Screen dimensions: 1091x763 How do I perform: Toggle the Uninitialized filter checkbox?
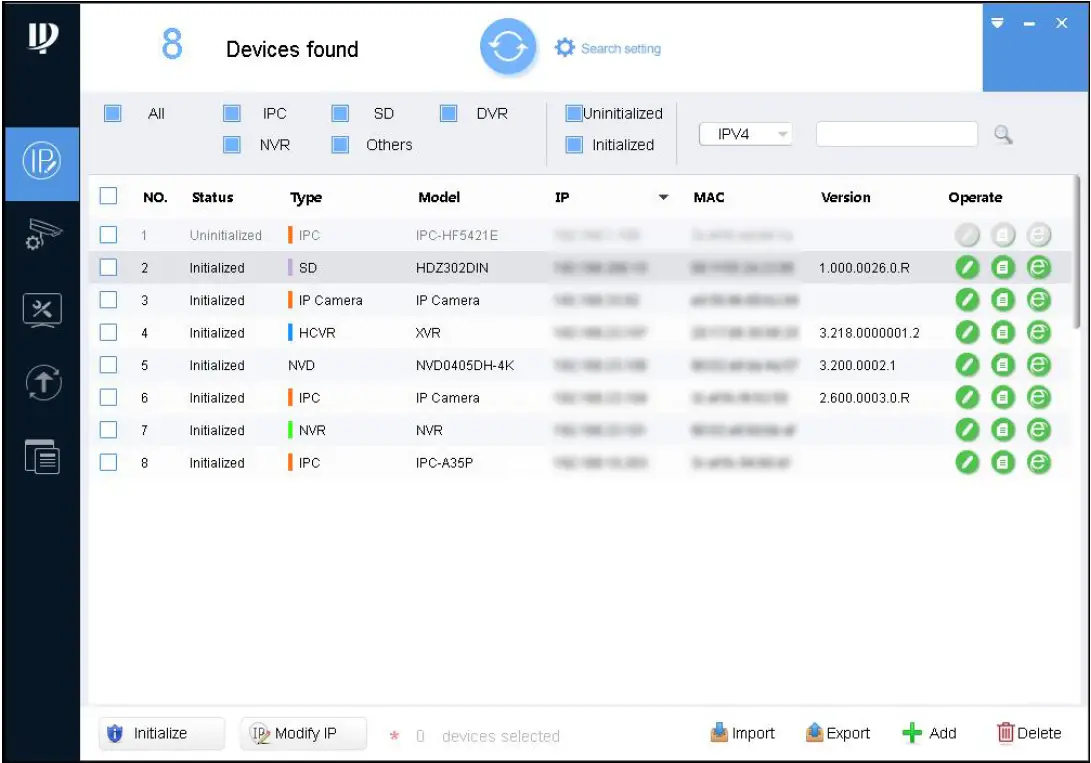pos(573,113)
